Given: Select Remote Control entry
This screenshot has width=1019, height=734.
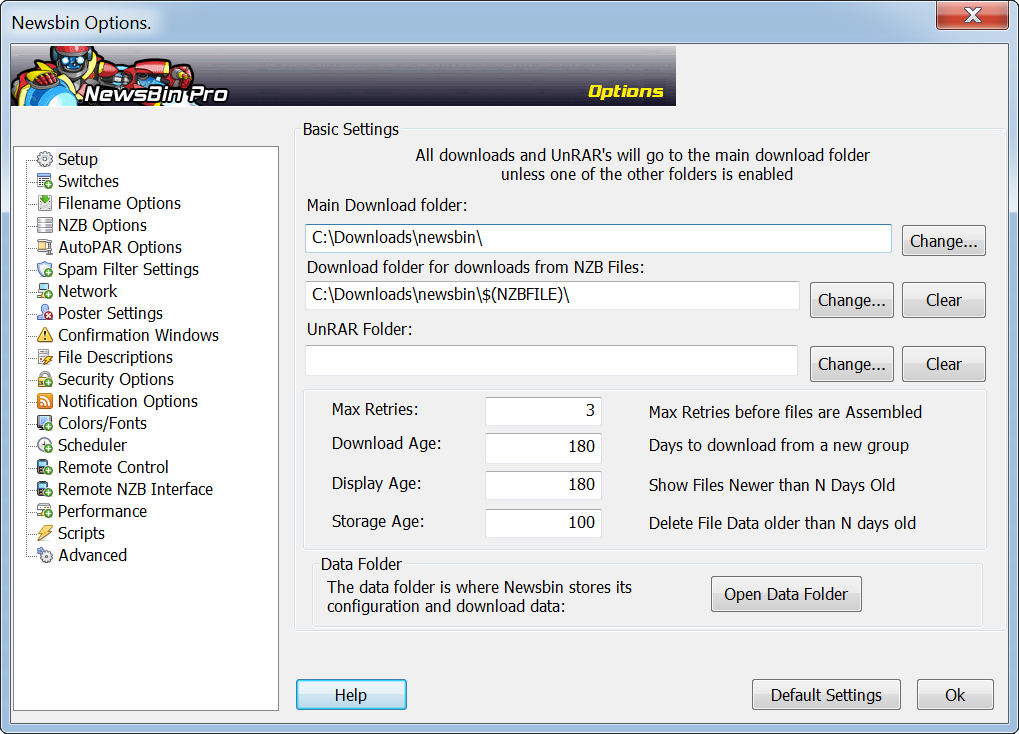Looking at the screenshot, I should coord(113,467).
